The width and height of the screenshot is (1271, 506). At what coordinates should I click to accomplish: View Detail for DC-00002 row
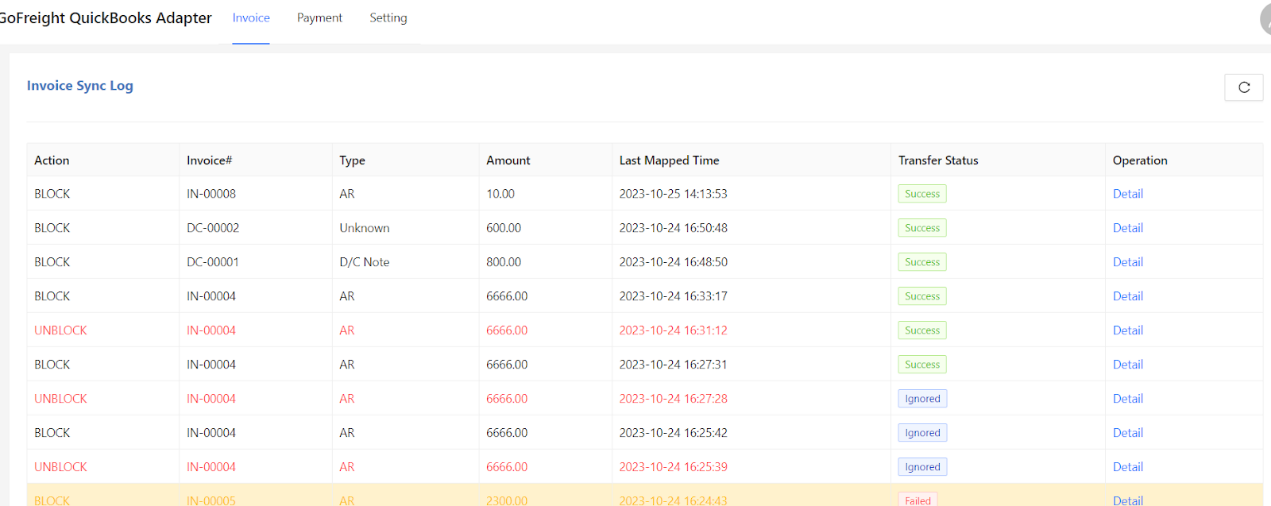point(1127,228)
